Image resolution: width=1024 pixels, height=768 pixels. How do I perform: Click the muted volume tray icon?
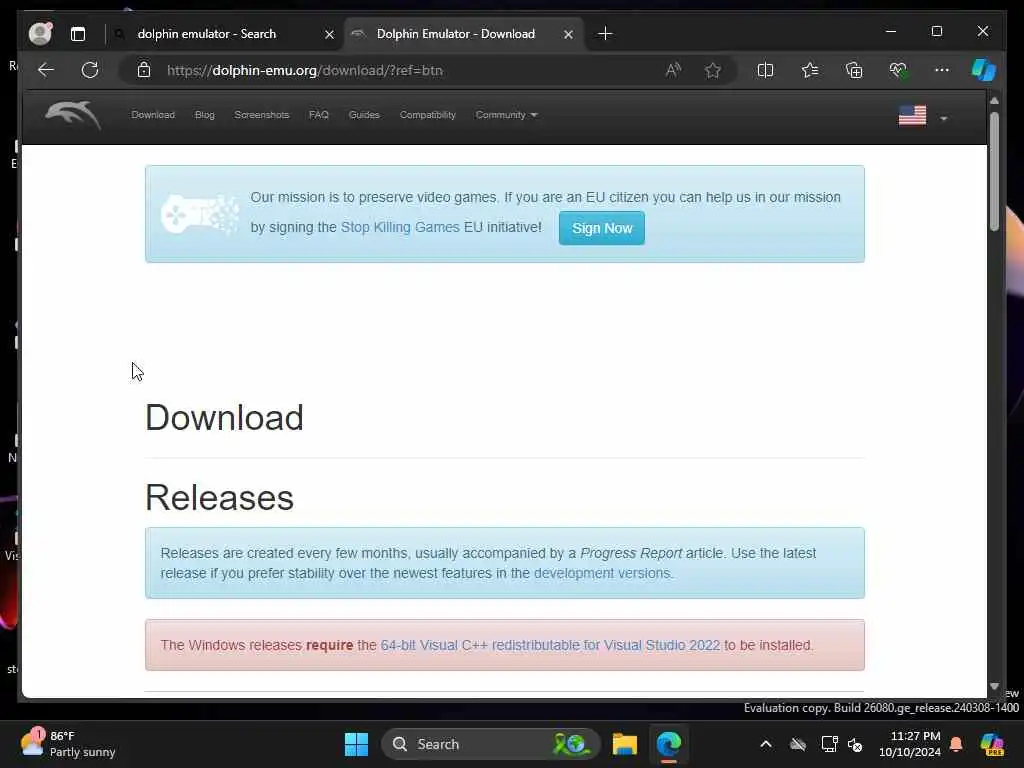coord(855,744)
